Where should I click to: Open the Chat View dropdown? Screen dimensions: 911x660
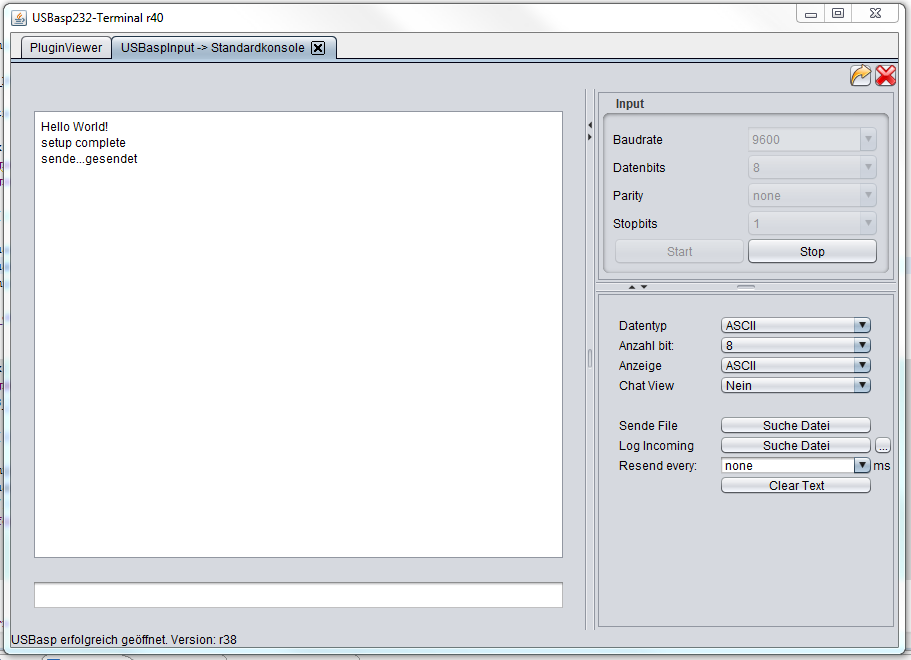click(x=795, y=385)
